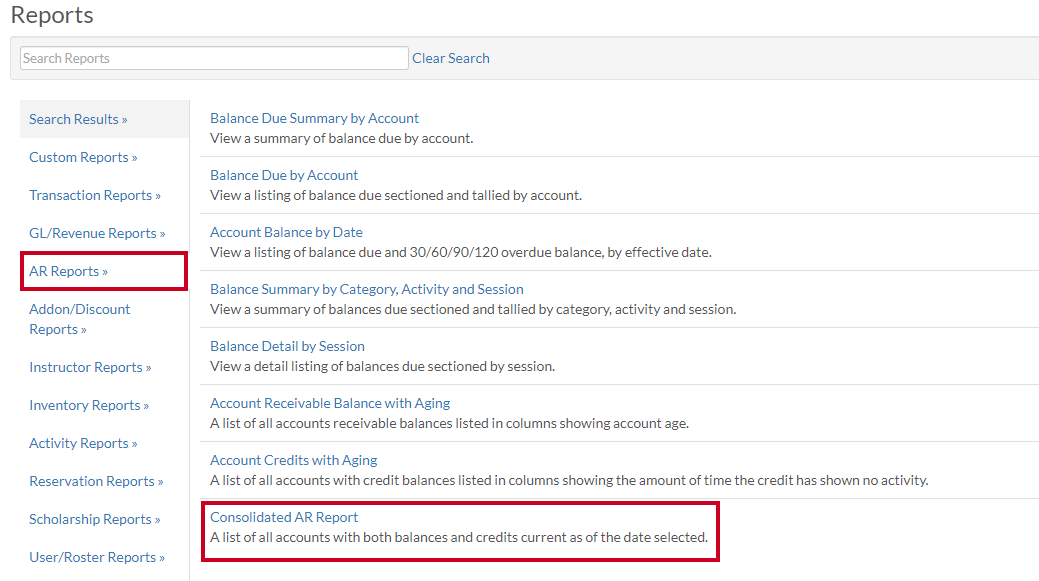Open the Consolidated AR Report link
This screenshot has width=1039, height=581.
(284, 517)
